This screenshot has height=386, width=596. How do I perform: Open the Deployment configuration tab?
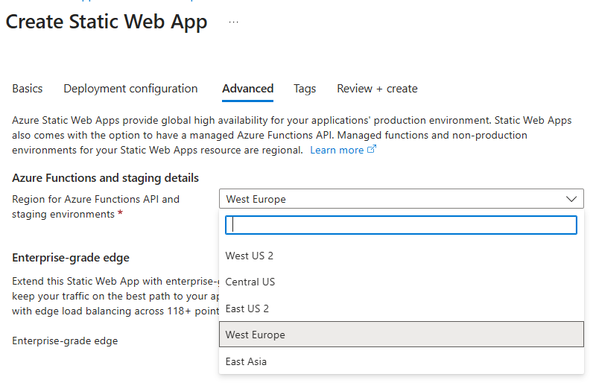(x=130, y=89)
